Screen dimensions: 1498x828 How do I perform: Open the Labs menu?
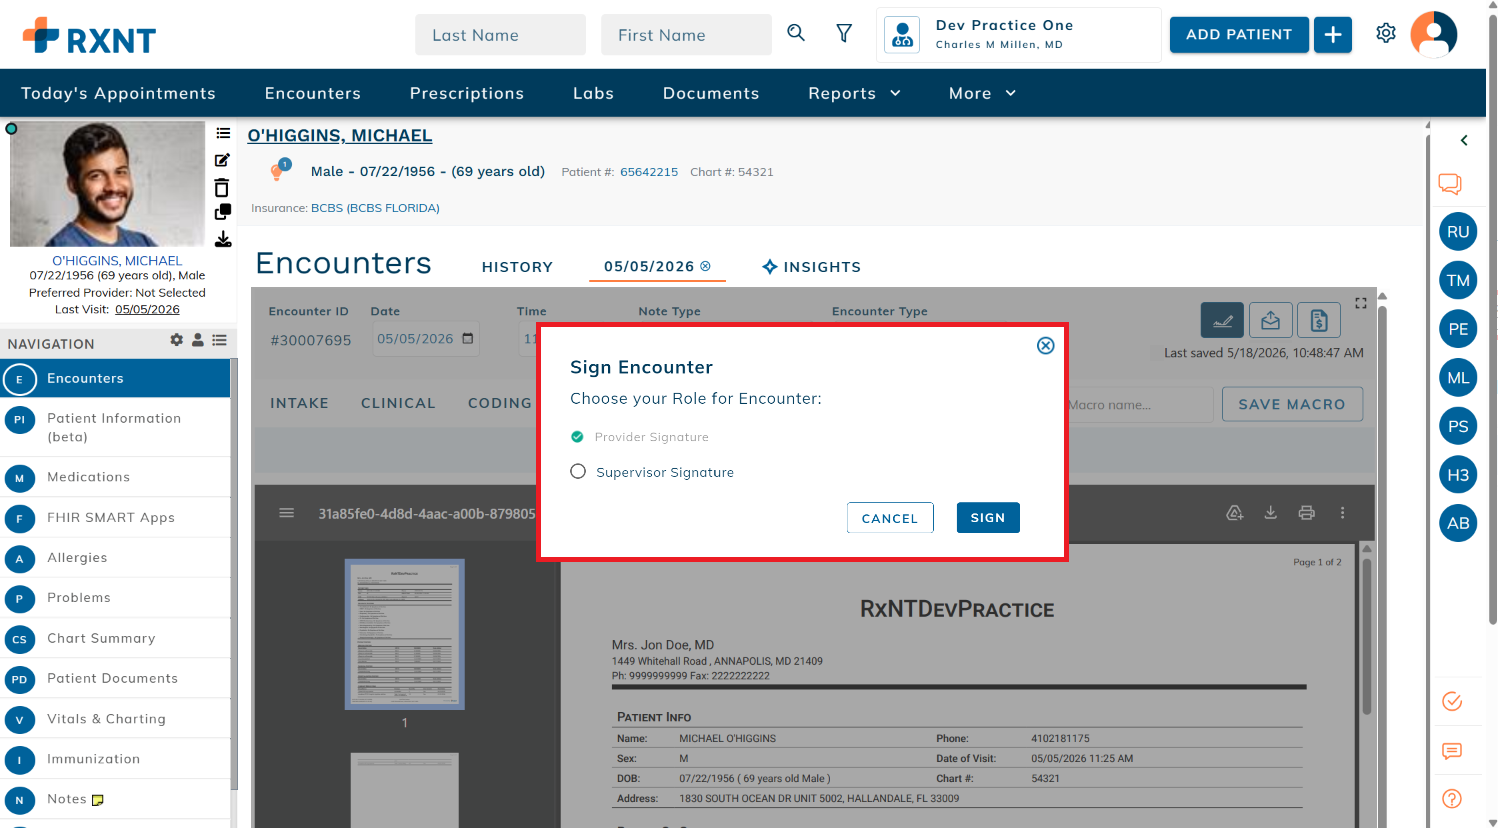593,93
